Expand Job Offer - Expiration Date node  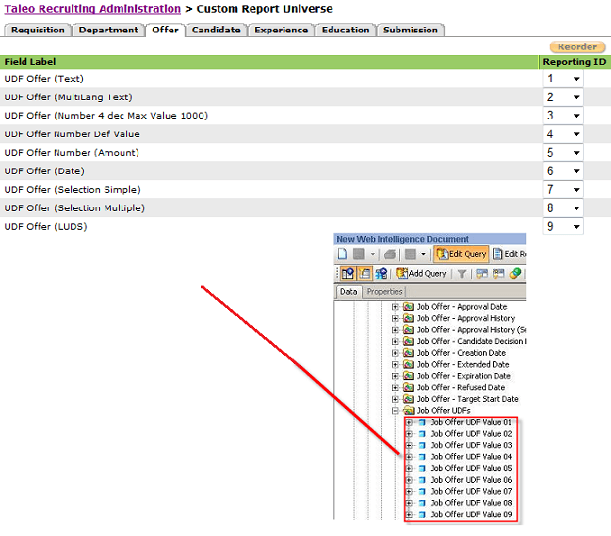click(395, 376)
